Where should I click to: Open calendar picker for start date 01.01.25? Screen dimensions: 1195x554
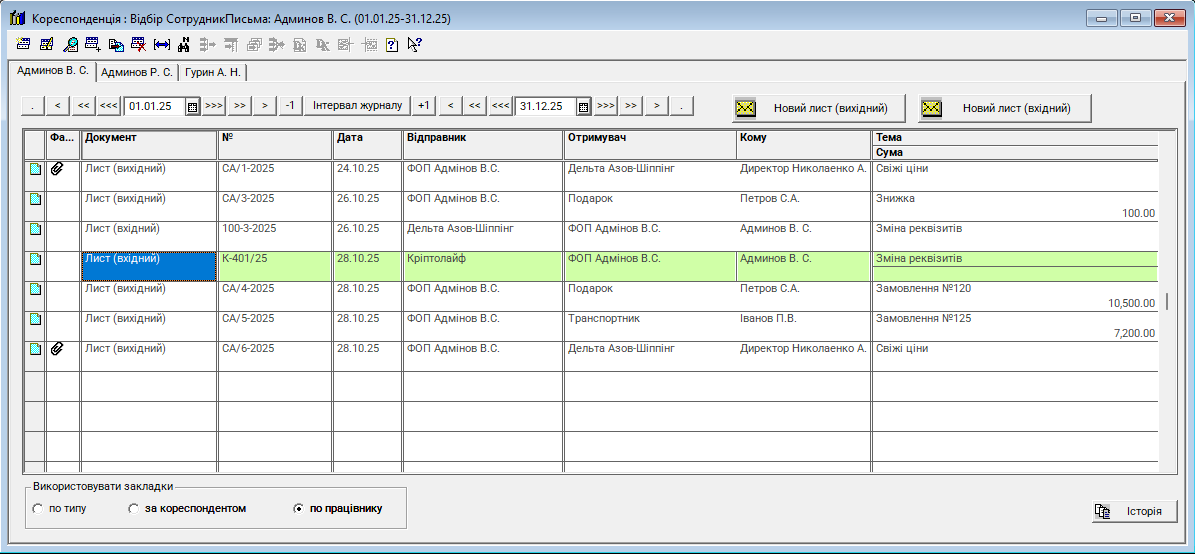pyautogui.click(x=192, y=106)
